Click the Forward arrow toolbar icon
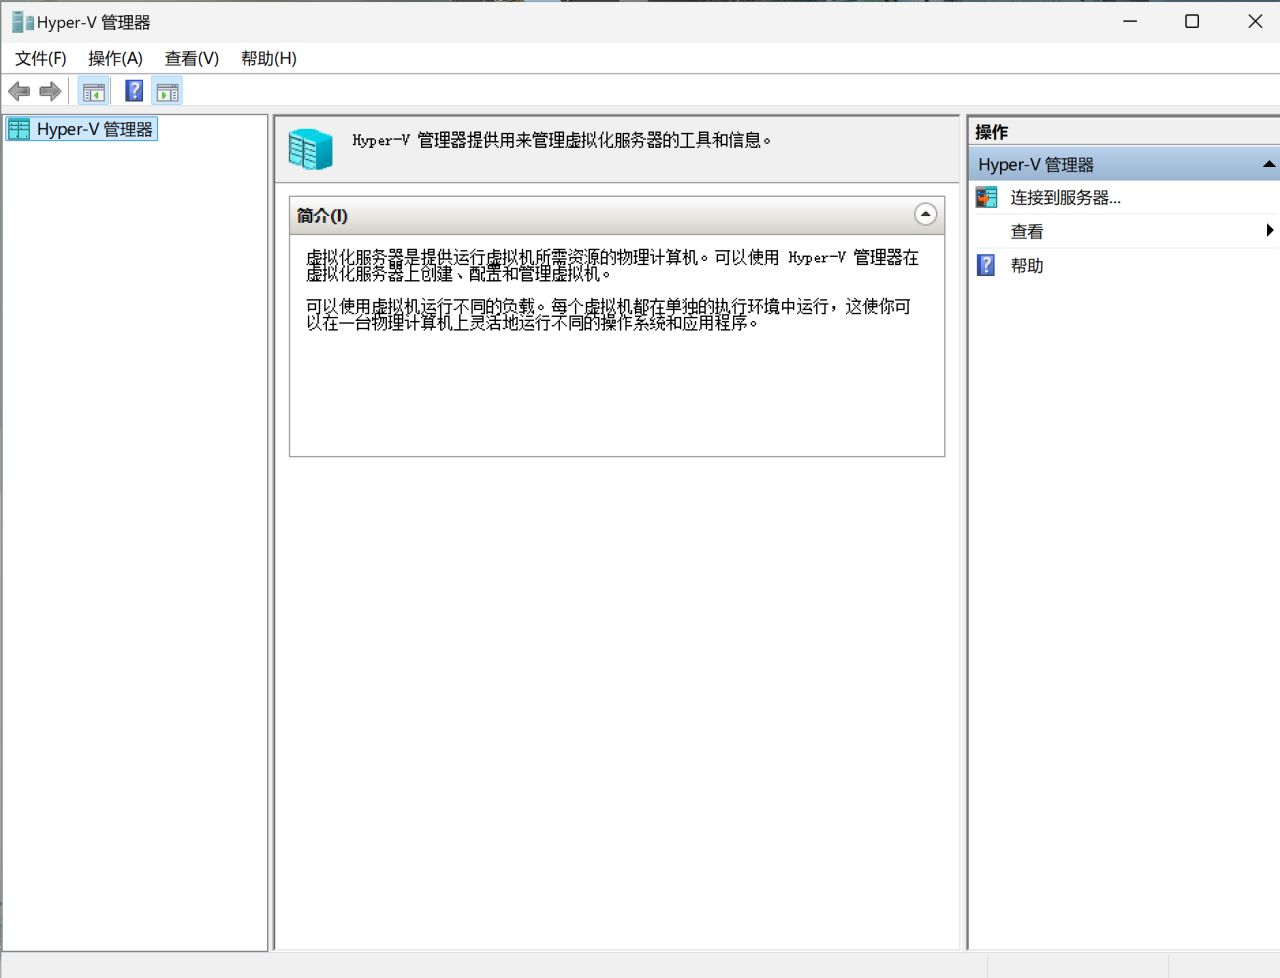The width and height of the screenshot is (1280, 978). click(50, 92)
